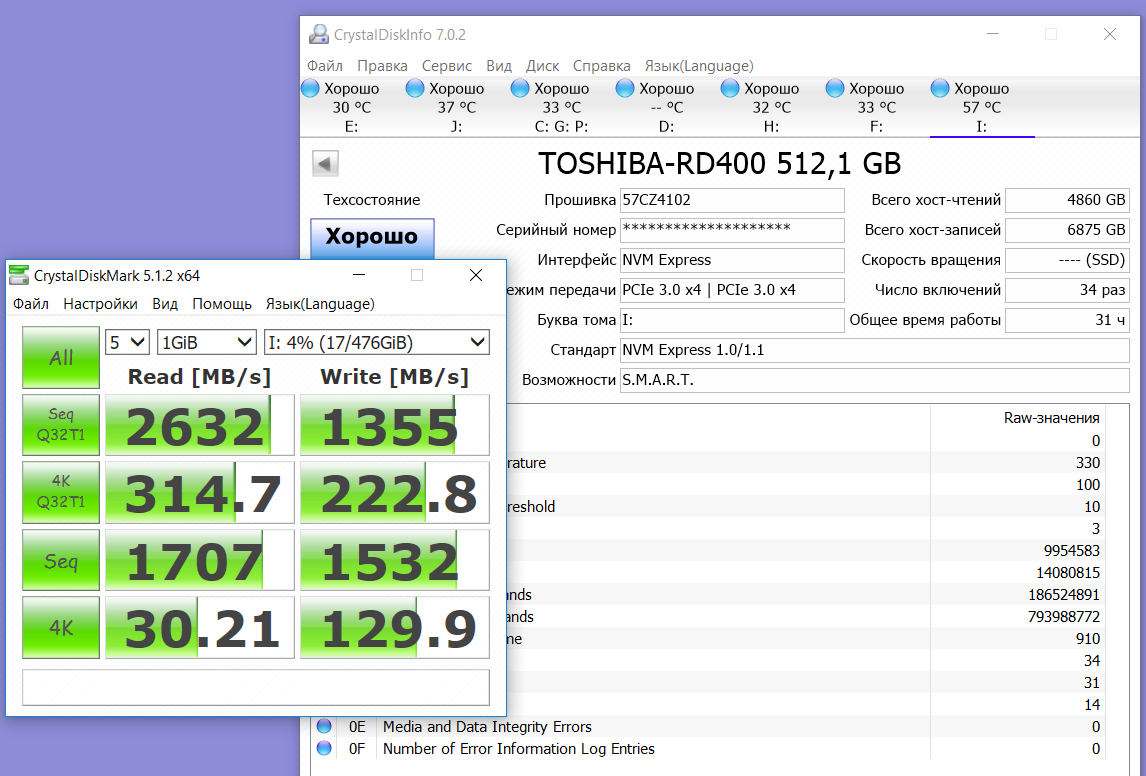Click status orb of attribute 0E row
Image resolution: width=1146 pixels, height=776 pixels.
tap(324, 726)
